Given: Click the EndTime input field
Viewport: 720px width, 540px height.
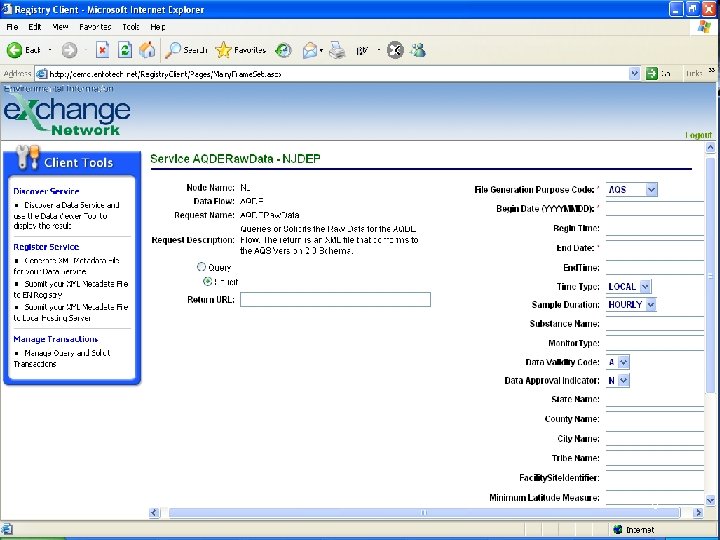Looking at the screenshot, I should tap(654, 267).
